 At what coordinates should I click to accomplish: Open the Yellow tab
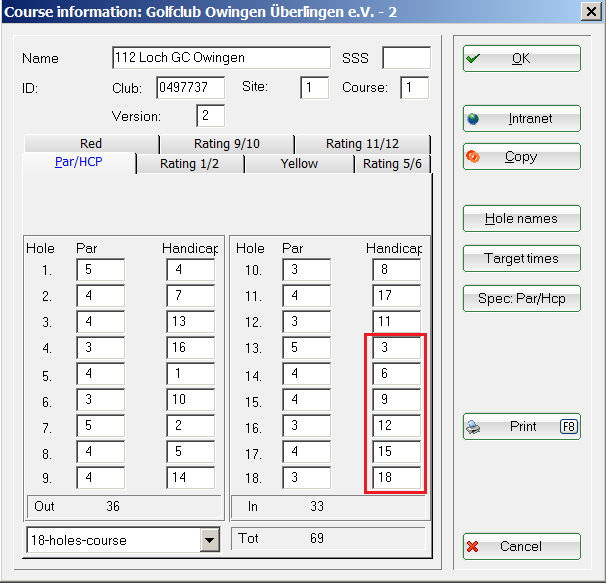pos(300,164)
